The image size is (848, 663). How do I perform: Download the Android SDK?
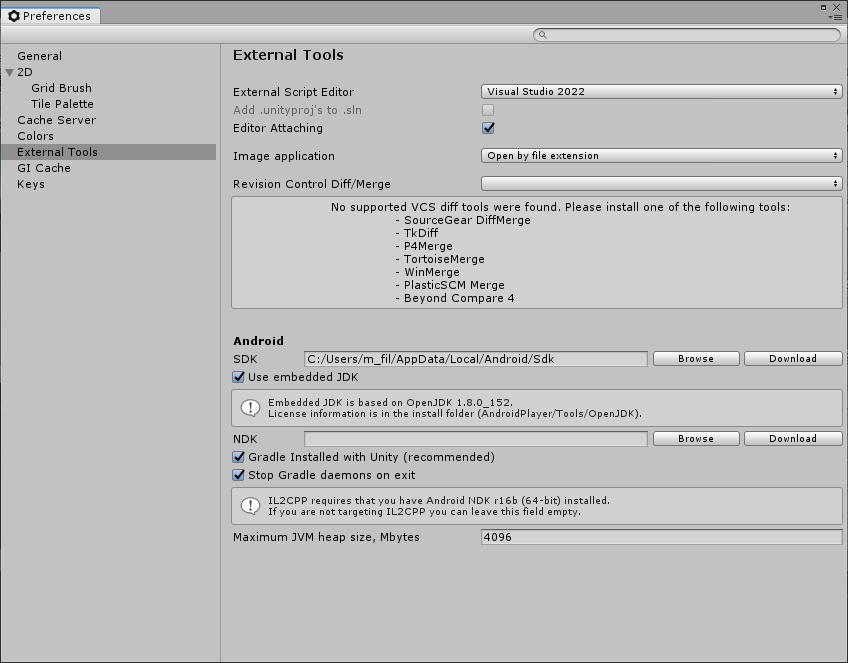pos(793,359)
